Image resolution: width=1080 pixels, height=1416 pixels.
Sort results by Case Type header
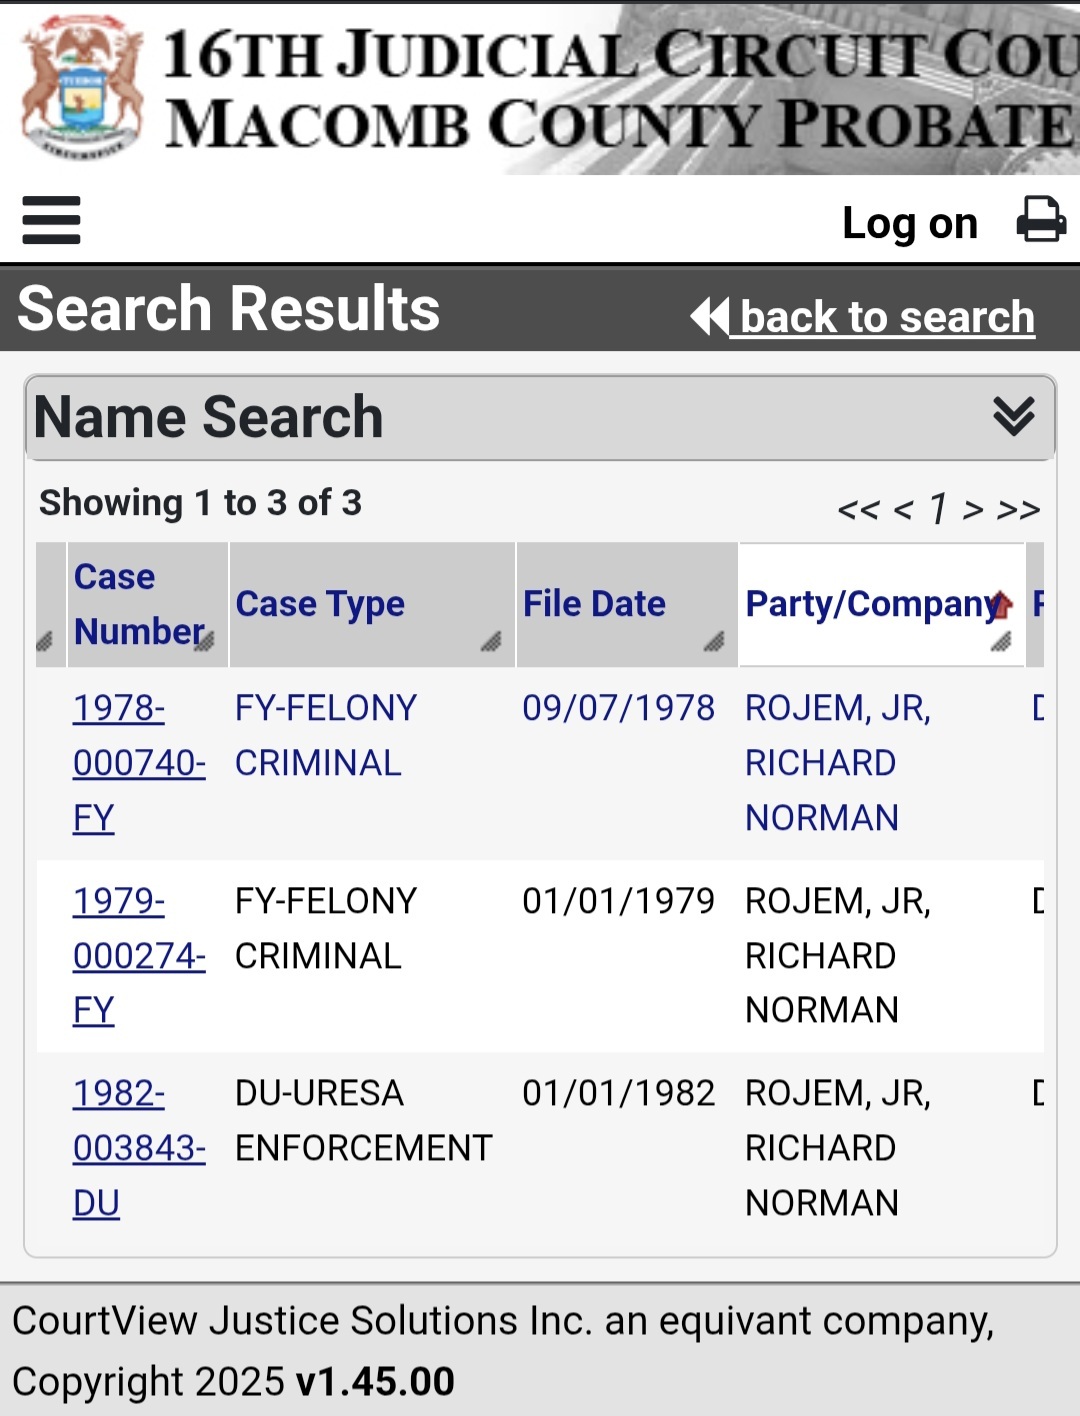(320, 604)
